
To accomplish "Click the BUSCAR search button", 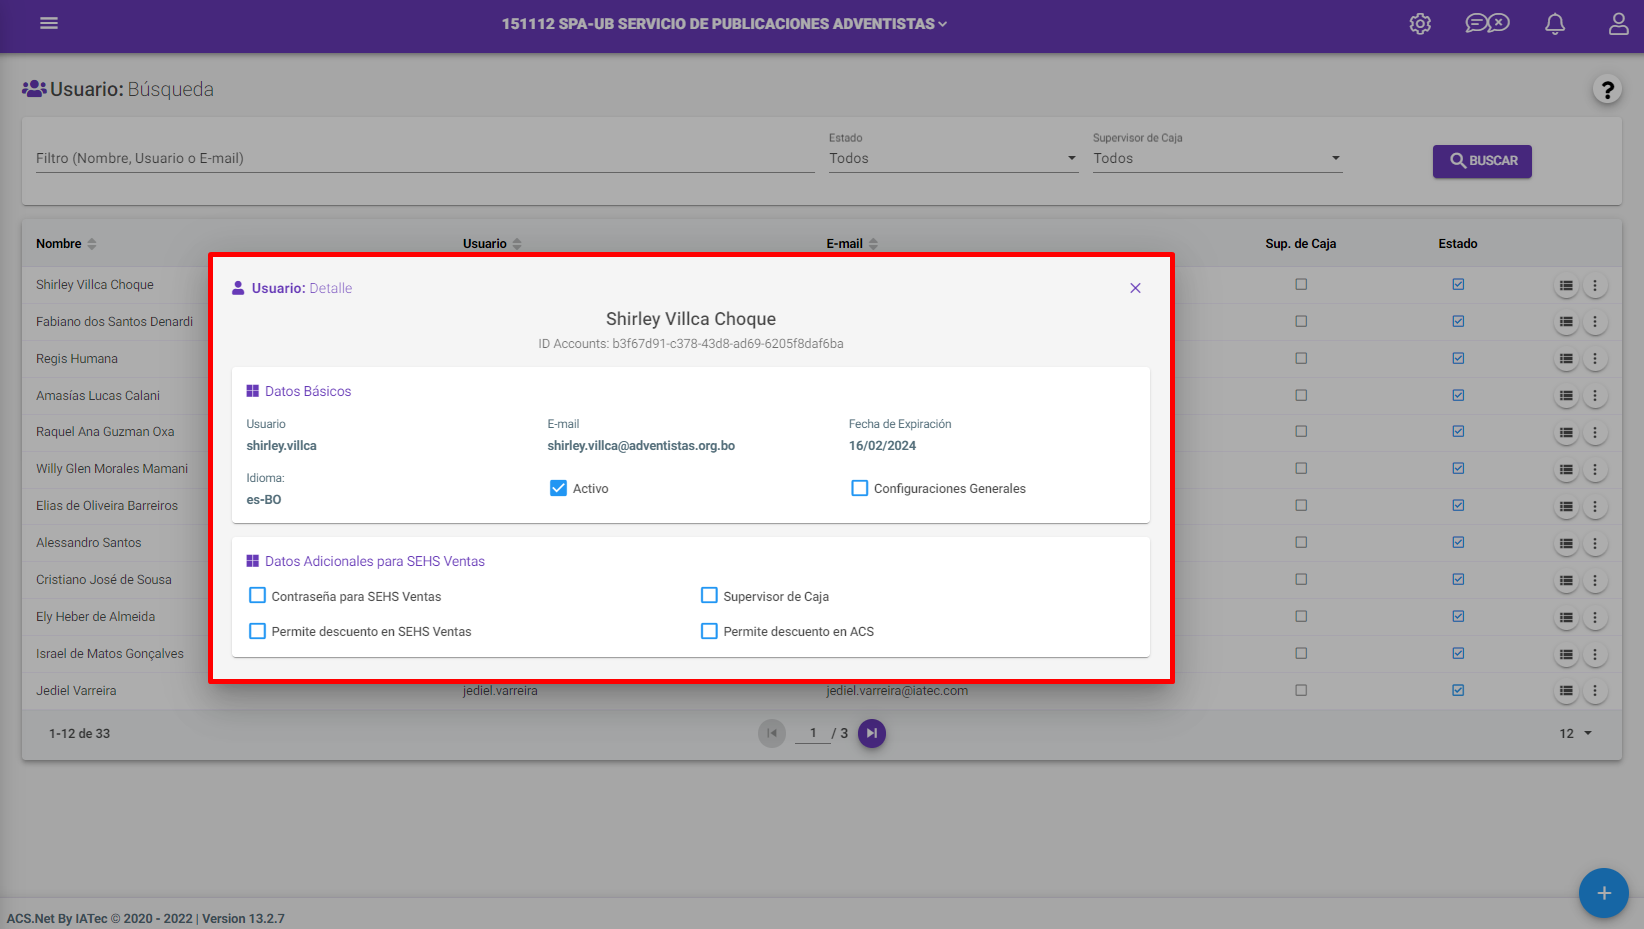I will 1482,161.
